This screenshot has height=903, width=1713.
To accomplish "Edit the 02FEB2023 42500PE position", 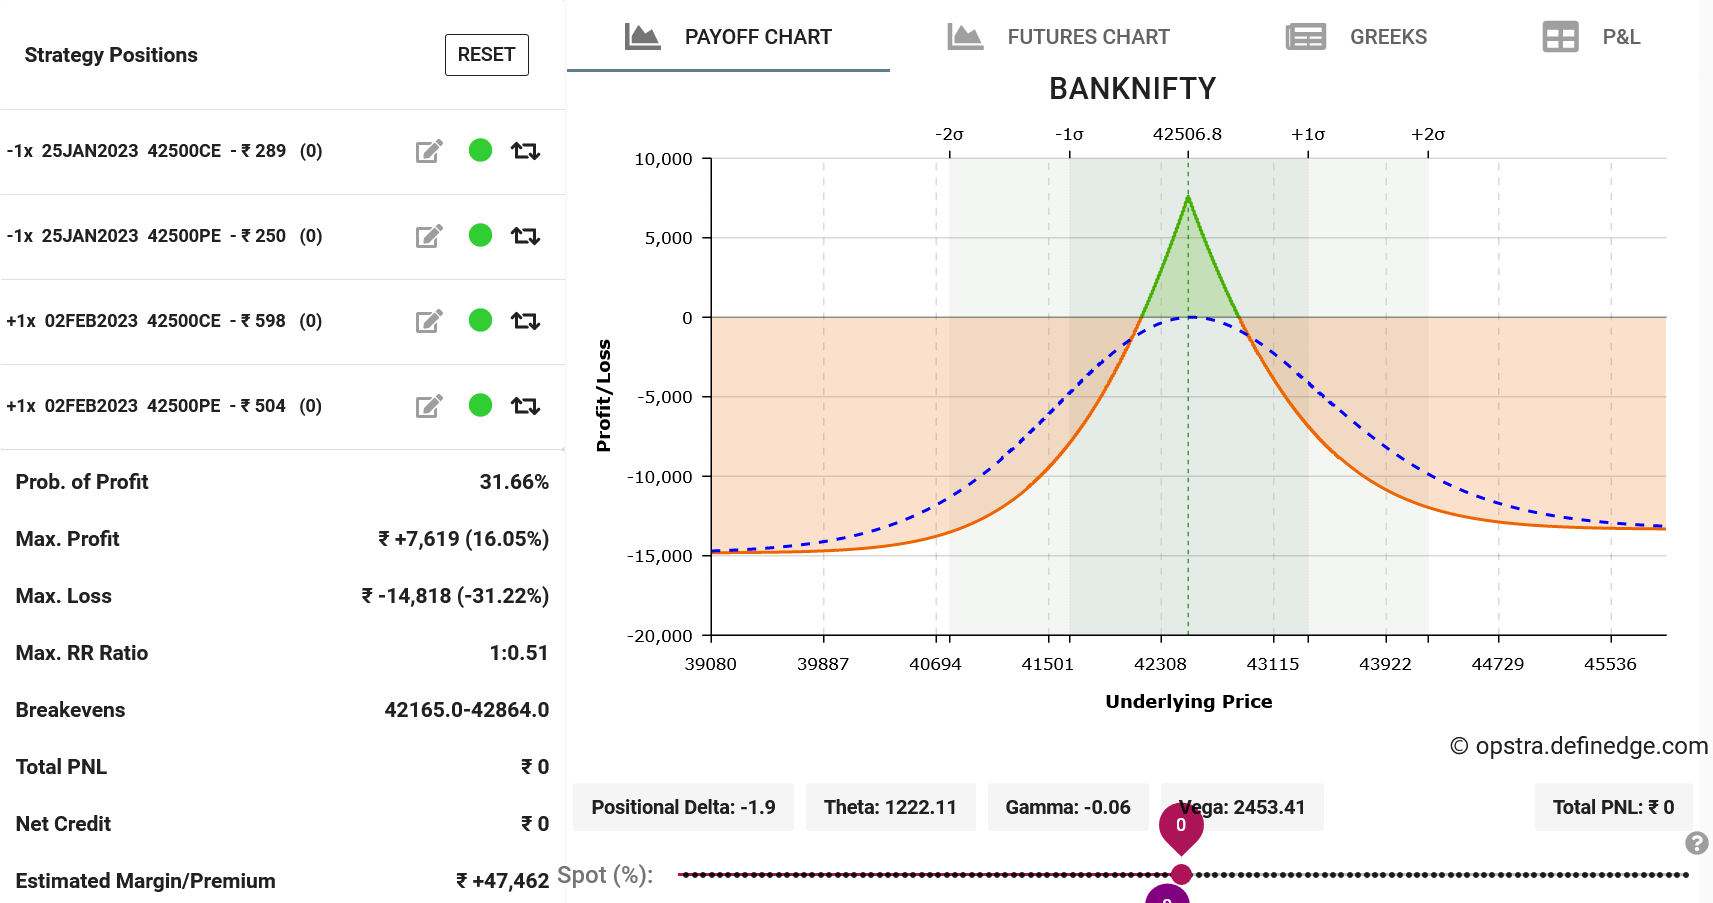I will click(x=429, y=406).
